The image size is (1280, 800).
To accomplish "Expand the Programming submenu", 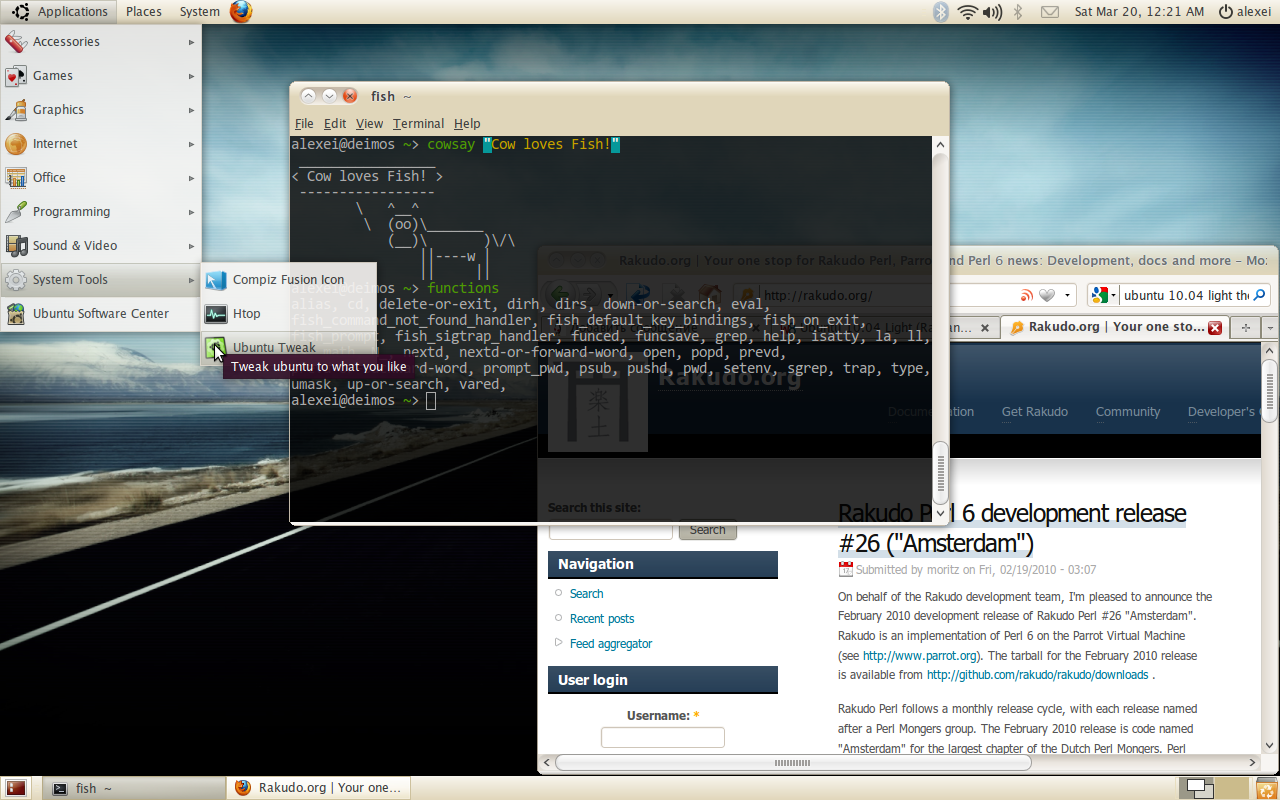I will point(100,212).
